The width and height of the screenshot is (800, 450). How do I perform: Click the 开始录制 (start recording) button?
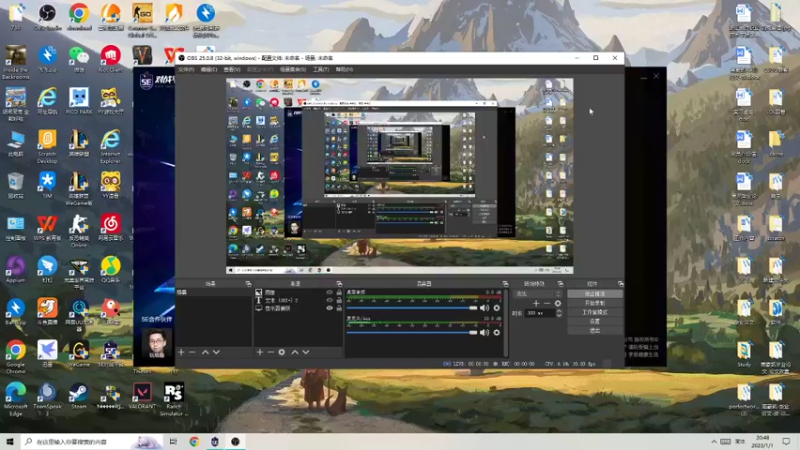point(595,303)
